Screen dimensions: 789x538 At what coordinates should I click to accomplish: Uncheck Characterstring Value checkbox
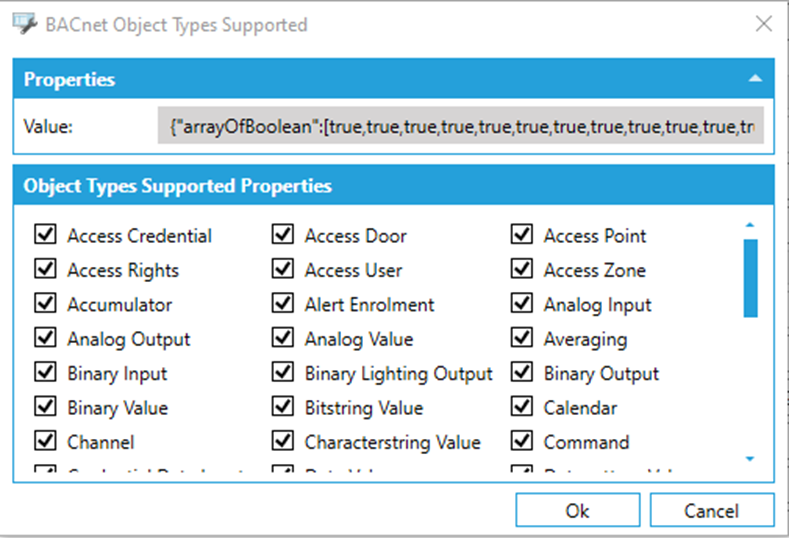pos(283,442)
